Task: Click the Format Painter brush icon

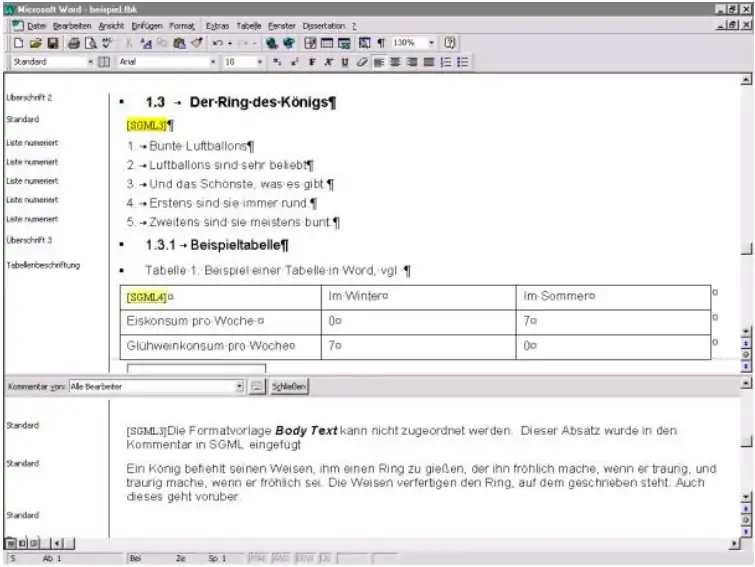Action: point(196,44)
